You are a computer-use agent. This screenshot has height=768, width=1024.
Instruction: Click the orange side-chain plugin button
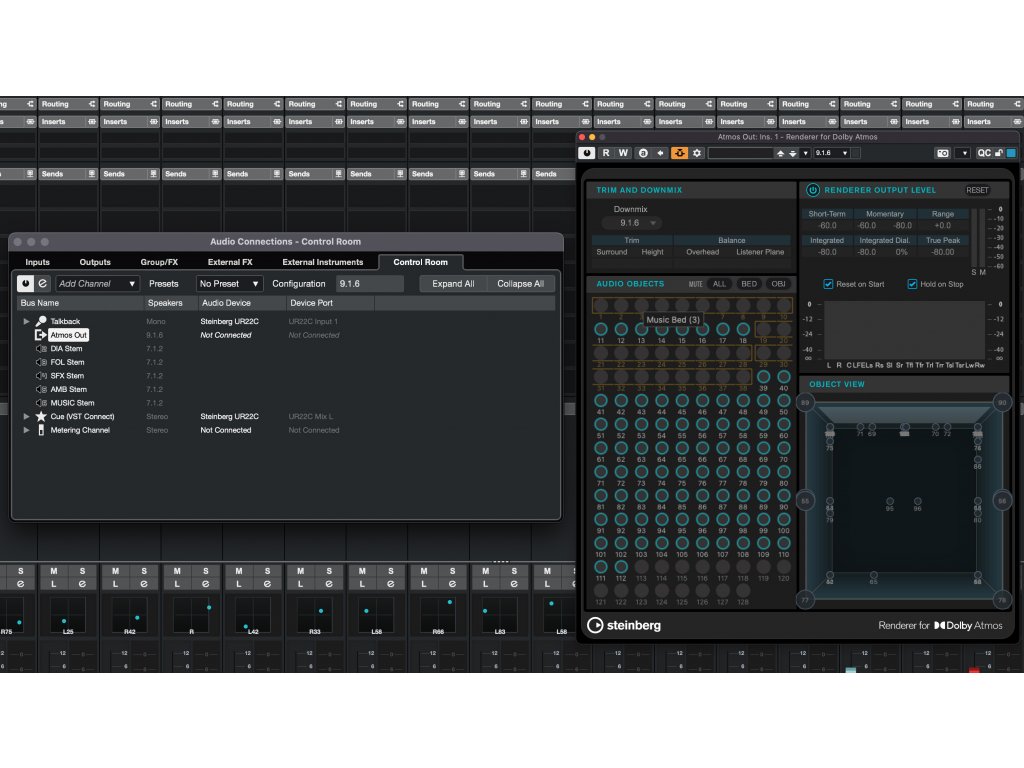679,153
